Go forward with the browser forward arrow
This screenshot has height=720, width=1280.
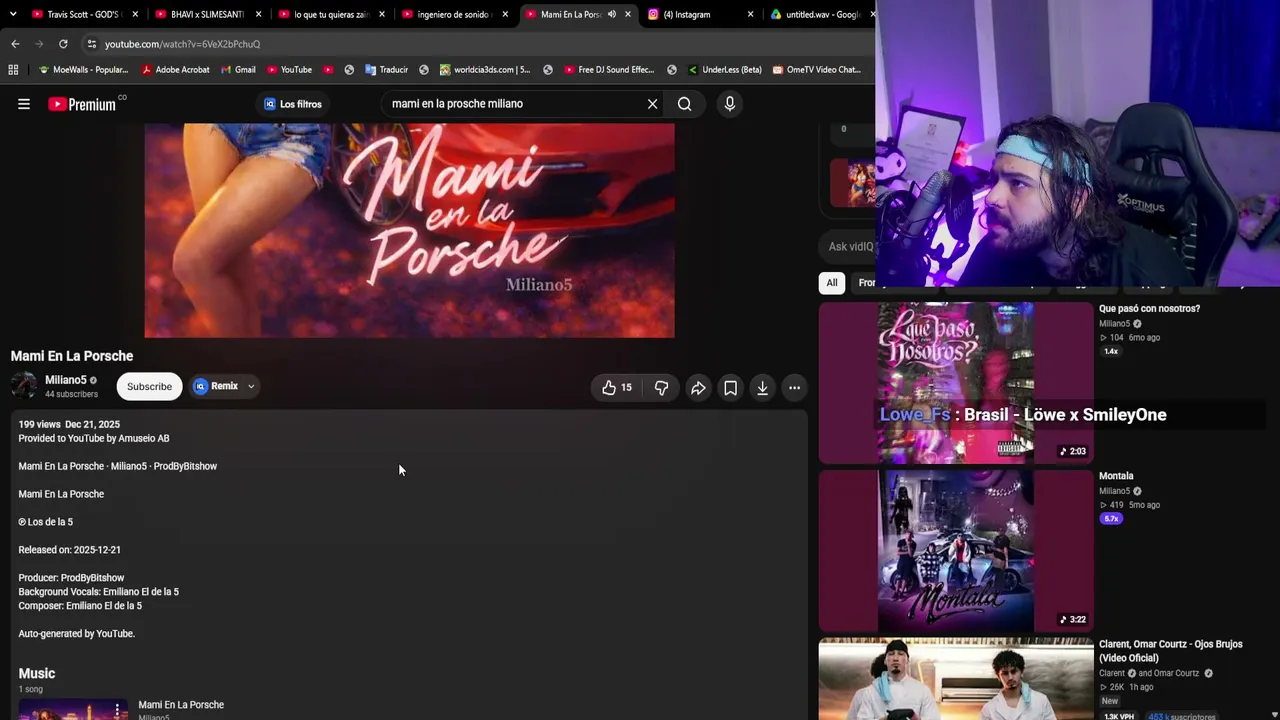coord(39,44)
